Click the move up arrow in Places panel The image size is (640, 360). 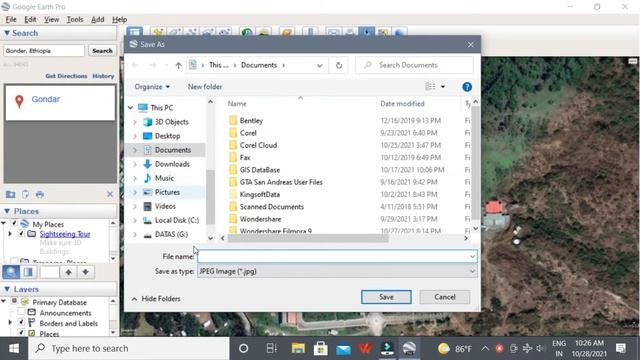(69, 272)
